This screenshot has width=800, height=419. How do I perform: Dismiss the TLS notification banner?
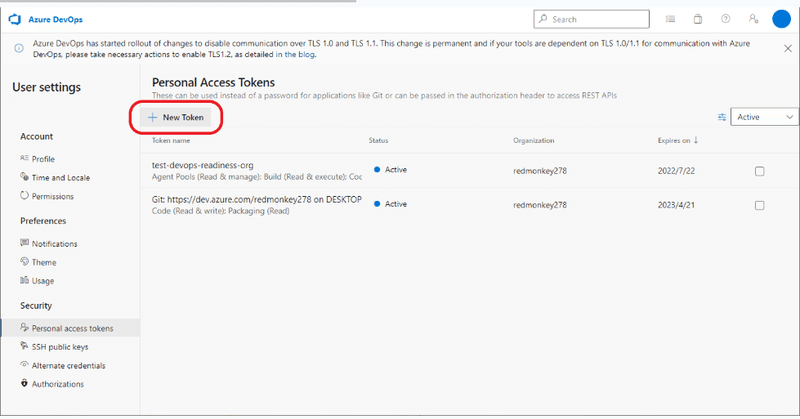(x=788, y=48)
